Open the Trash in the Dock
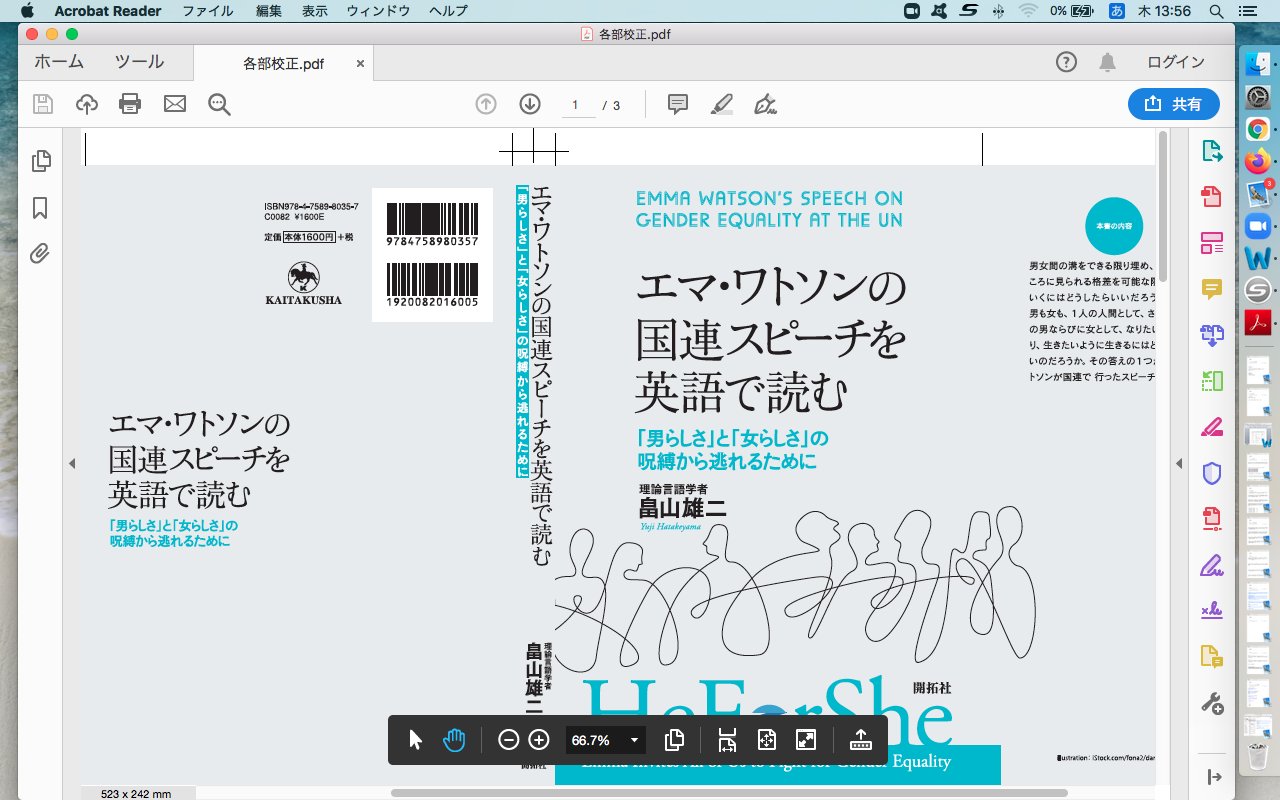 click(1258, 756)
